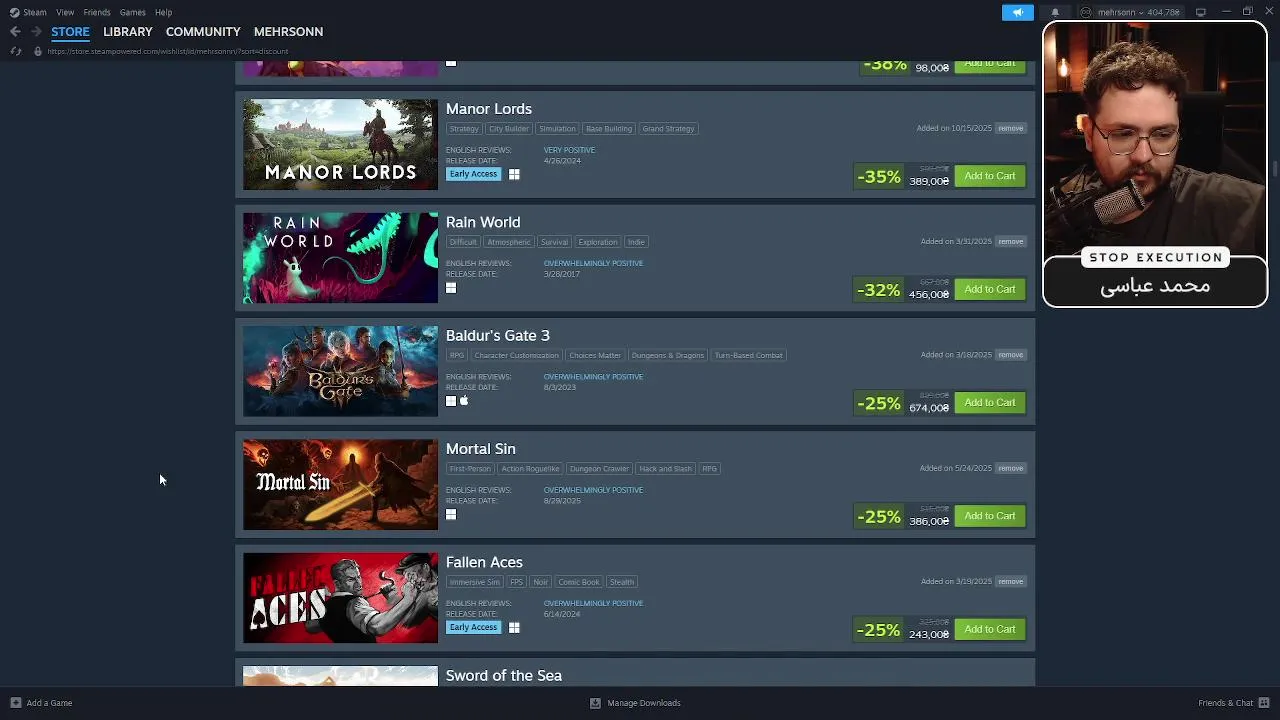
Task: Go back with the left arrow
Action: coord(15,32)
